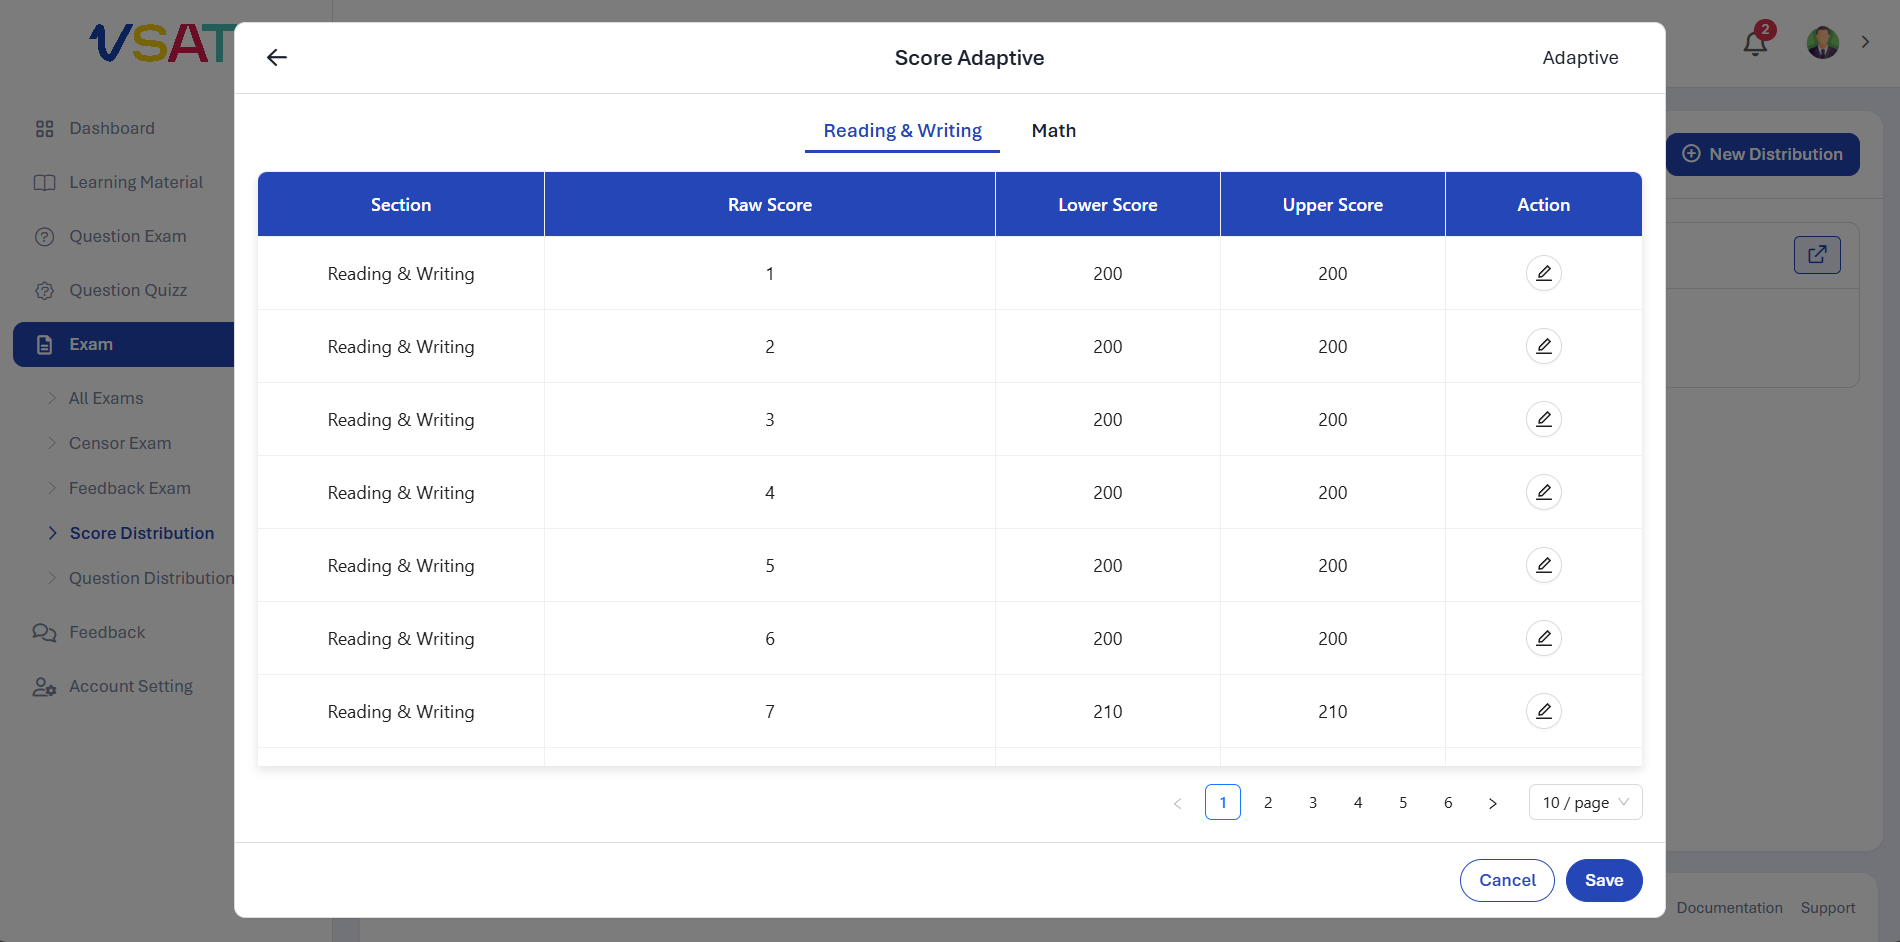Open All Exams submenu item
The height and width of the screenshot is (942, 1900).
coord(106,398)
